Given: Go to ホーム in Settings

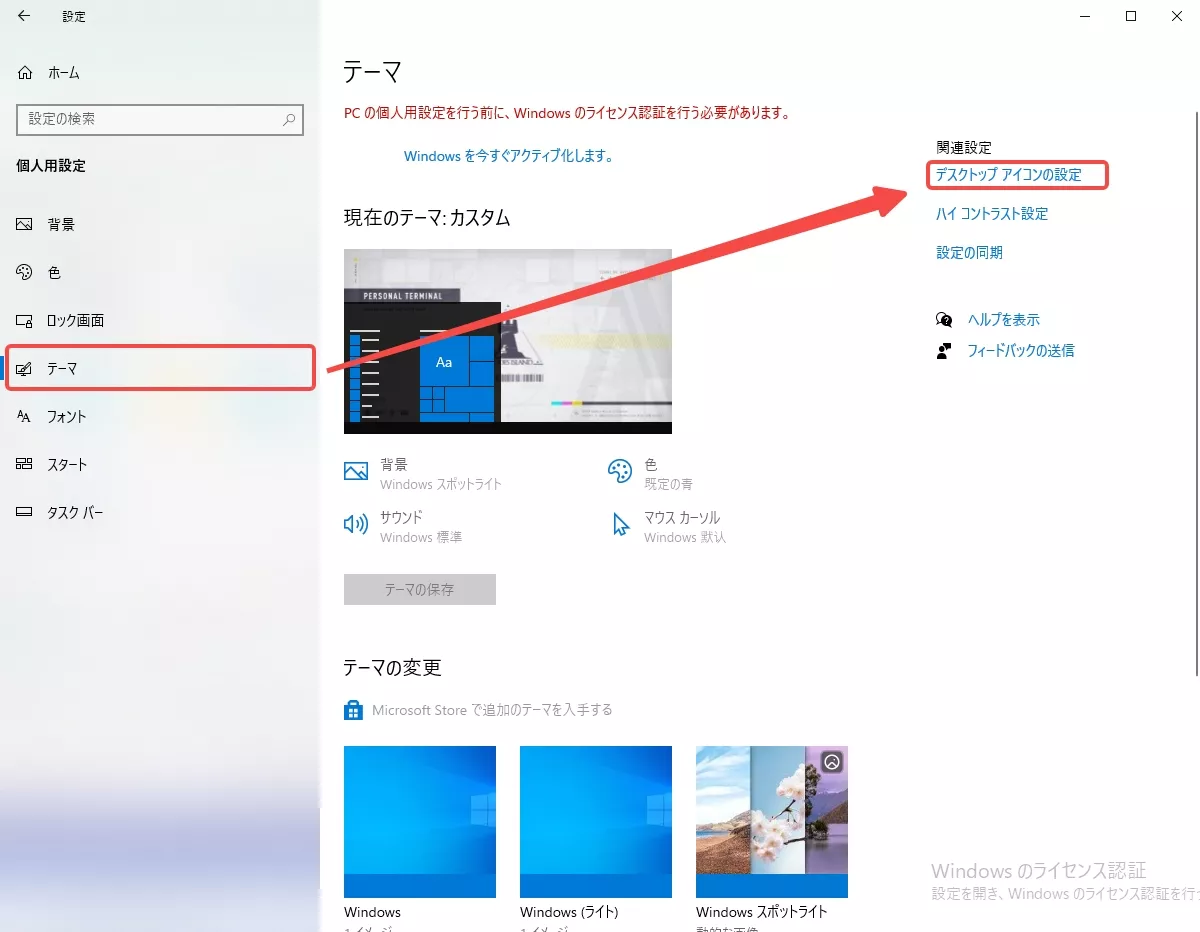Looking at the screenshot, I should point(160,73).
